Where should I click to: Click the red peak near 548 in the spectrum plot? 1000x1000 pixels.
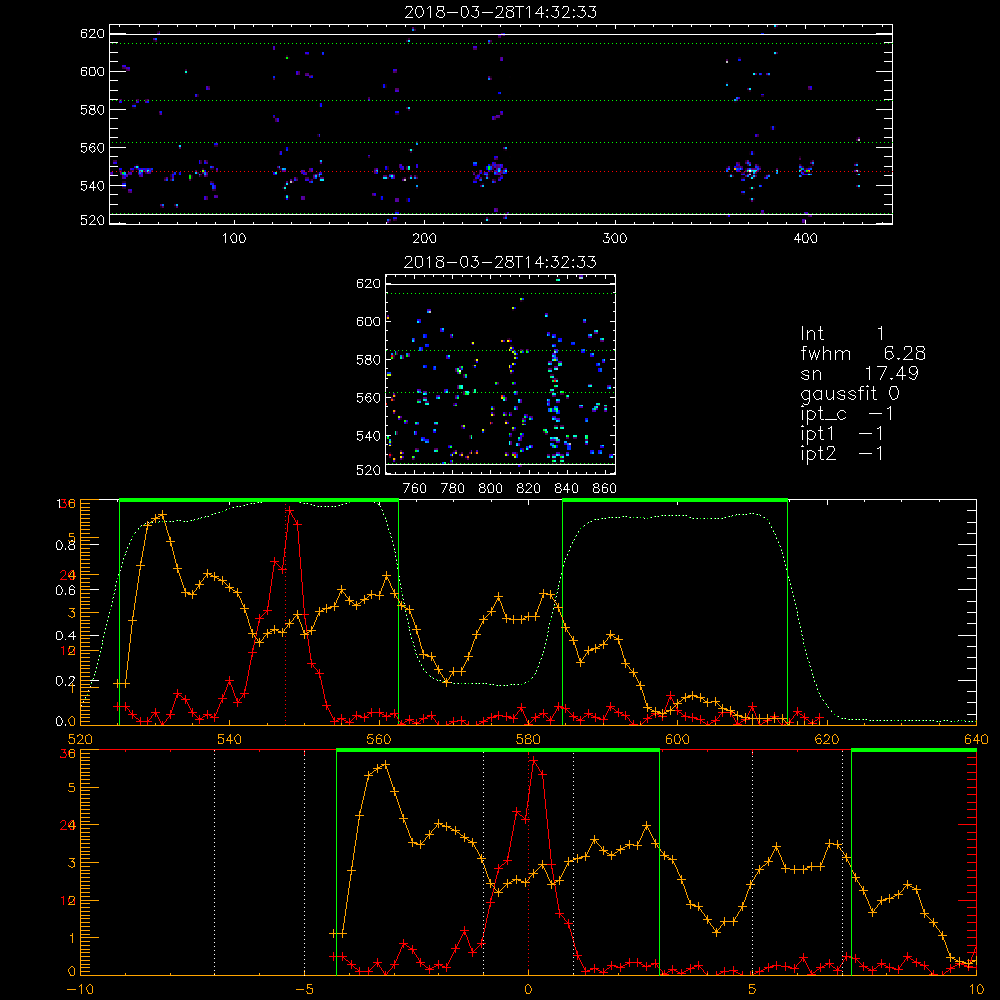[x=290, y=510]
